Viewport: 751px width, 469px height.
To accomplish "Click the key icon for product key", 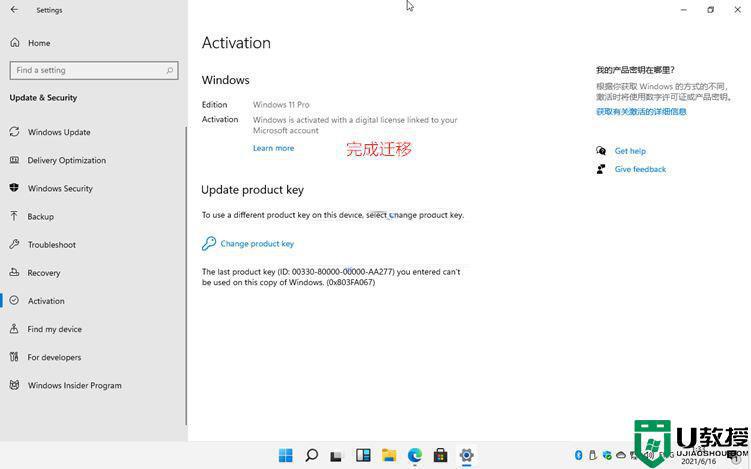I will click(209, 243).
